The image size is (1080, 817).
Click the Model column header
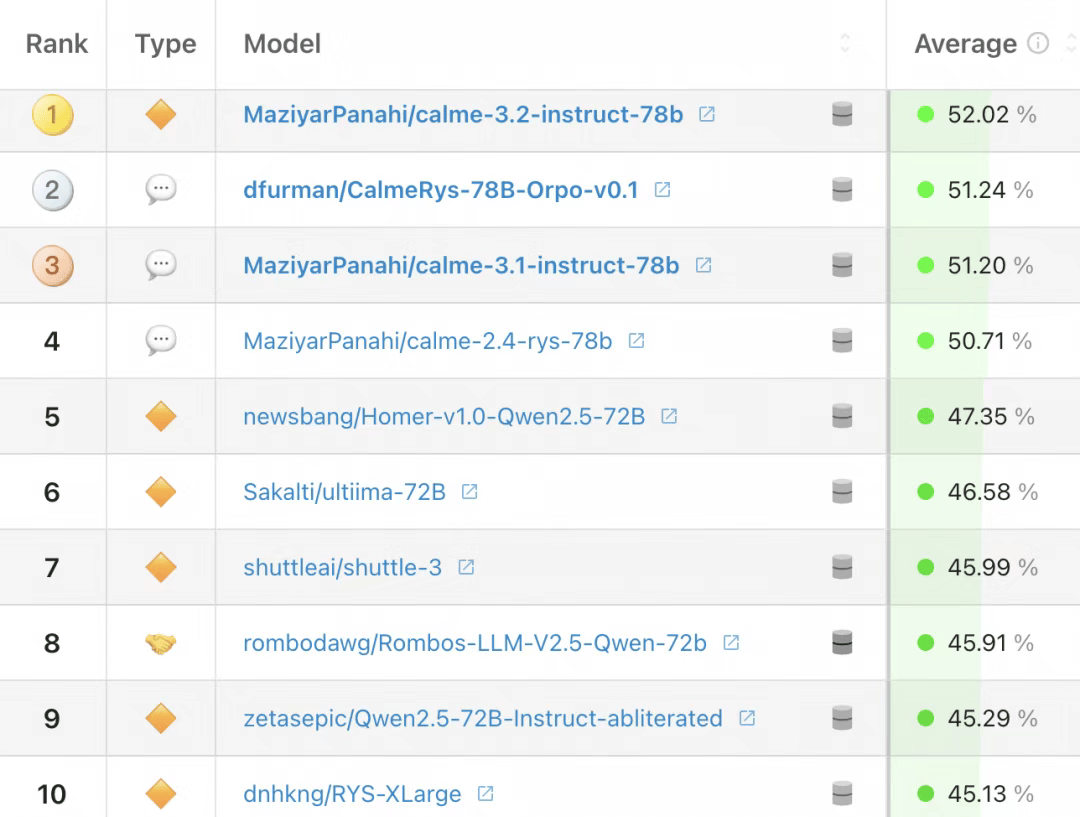pos(282,43)
